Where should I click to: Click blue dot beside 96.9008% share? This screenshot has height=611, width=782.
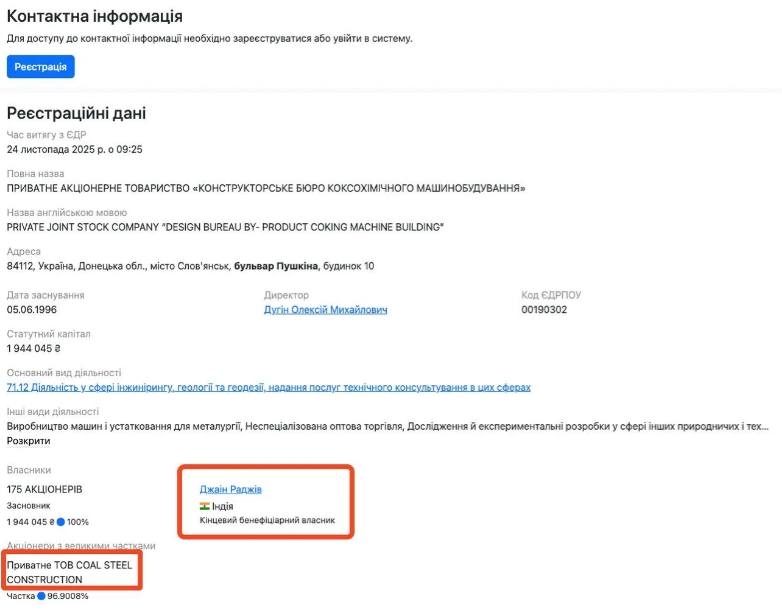(41, 597)
